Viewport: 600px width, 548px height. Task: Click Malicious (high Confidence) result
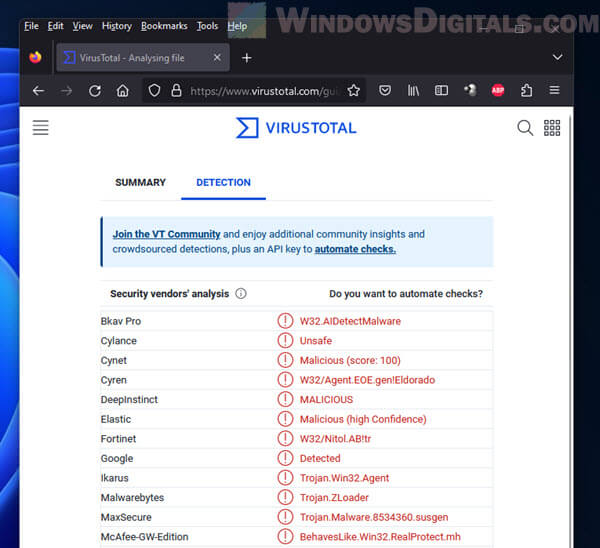[x=363, y=419]
